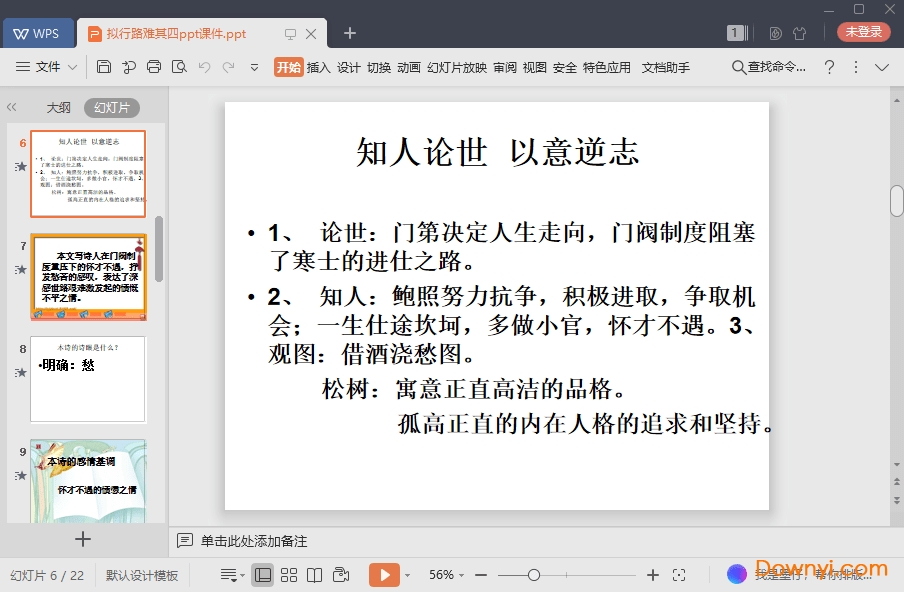Click the 未登录 login button
The image size is (904, 592).
[x=863, y=32]
